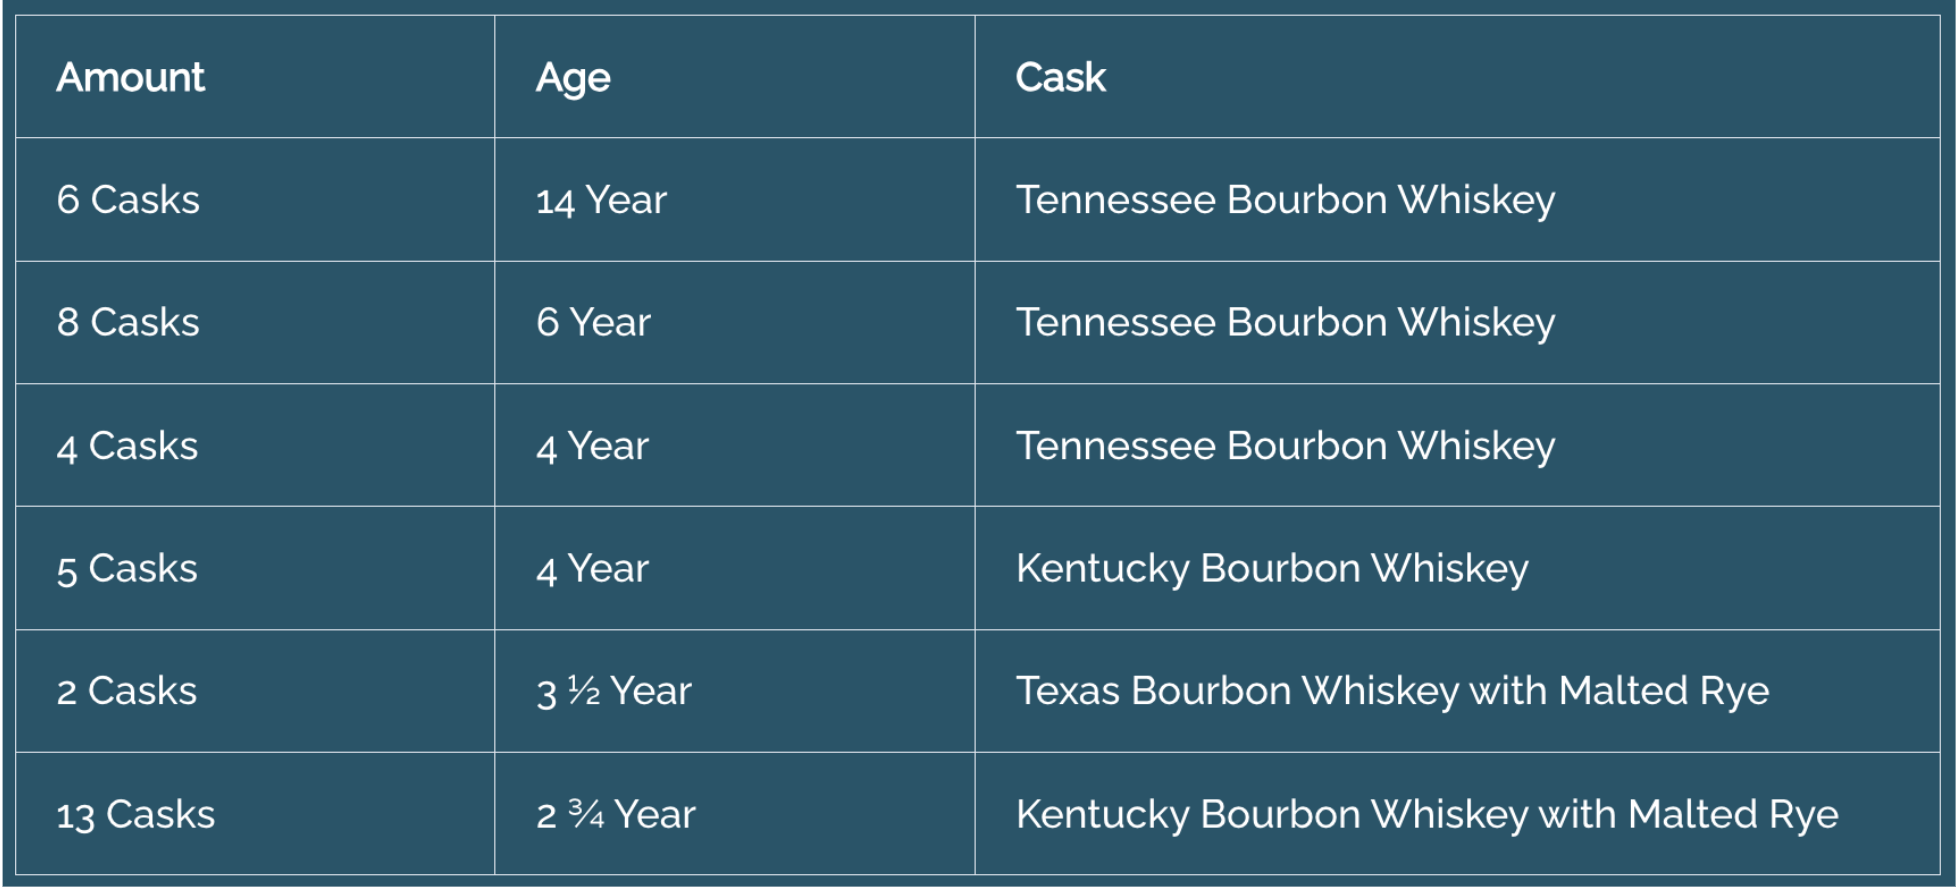This screenshot has width=1956, height=888.
Task: Click the Cask column header
Action: point(1061,77)
